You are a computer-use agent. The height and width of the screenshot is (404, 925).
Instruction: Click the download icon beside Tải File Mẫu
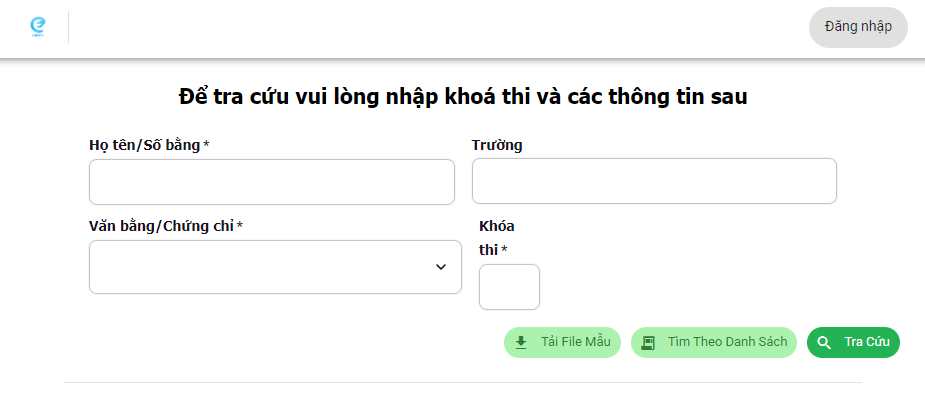(521, 342)
